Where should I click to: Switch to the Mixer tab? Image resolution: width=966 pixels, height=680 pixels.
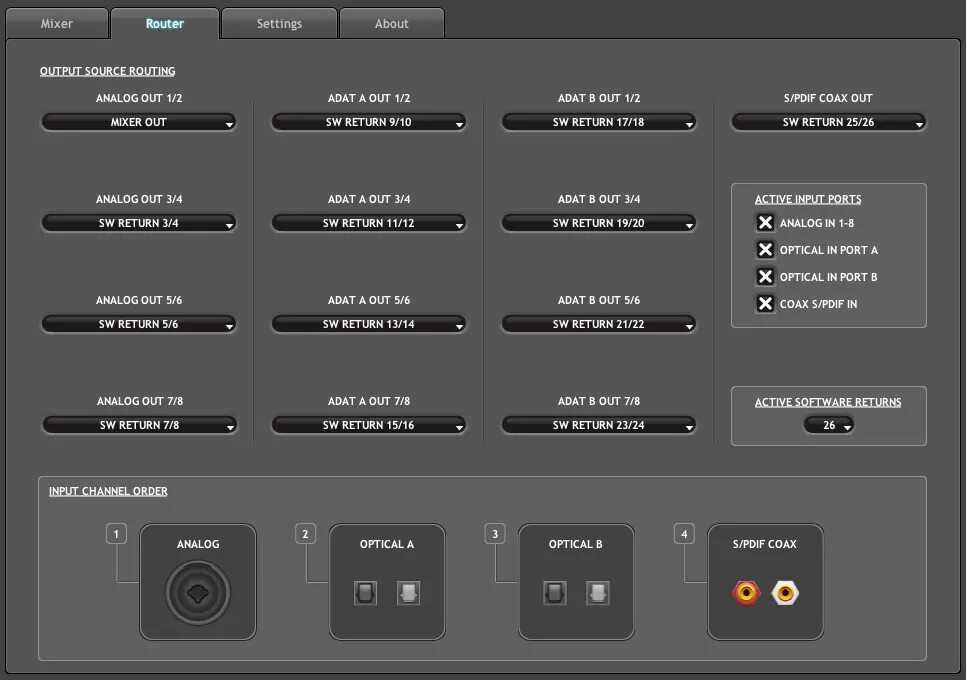56,23
